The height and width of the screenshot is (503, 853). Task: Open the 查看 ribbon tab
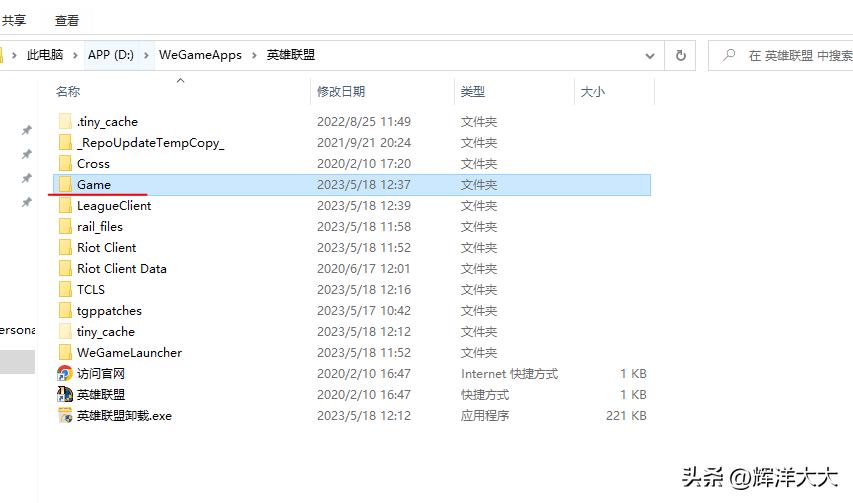click(x=67, y=21)
